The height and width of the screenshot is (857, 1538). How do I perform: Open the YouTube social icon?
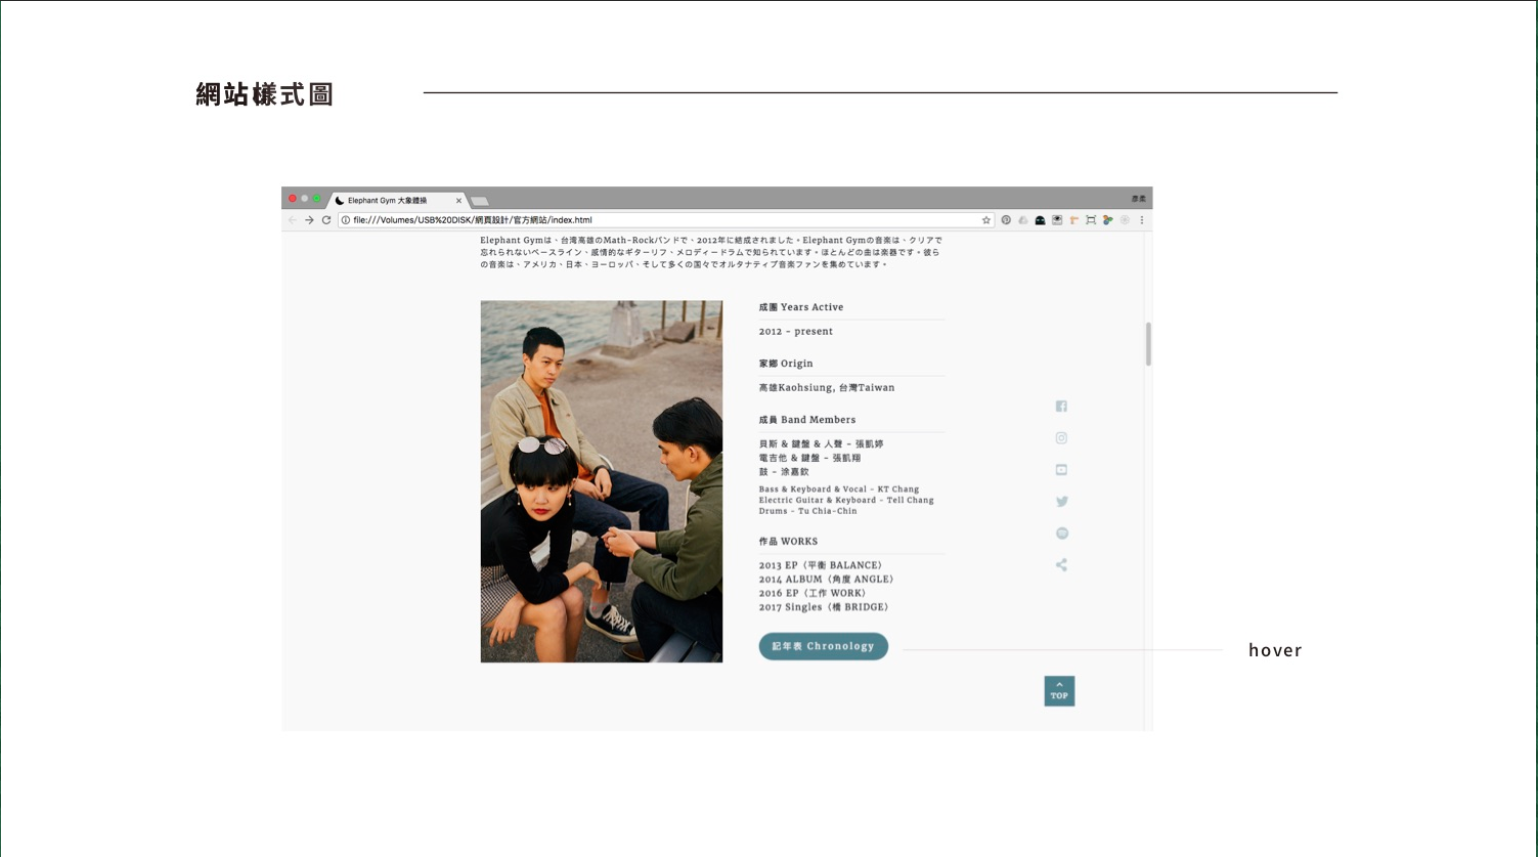click(1061, 470)
